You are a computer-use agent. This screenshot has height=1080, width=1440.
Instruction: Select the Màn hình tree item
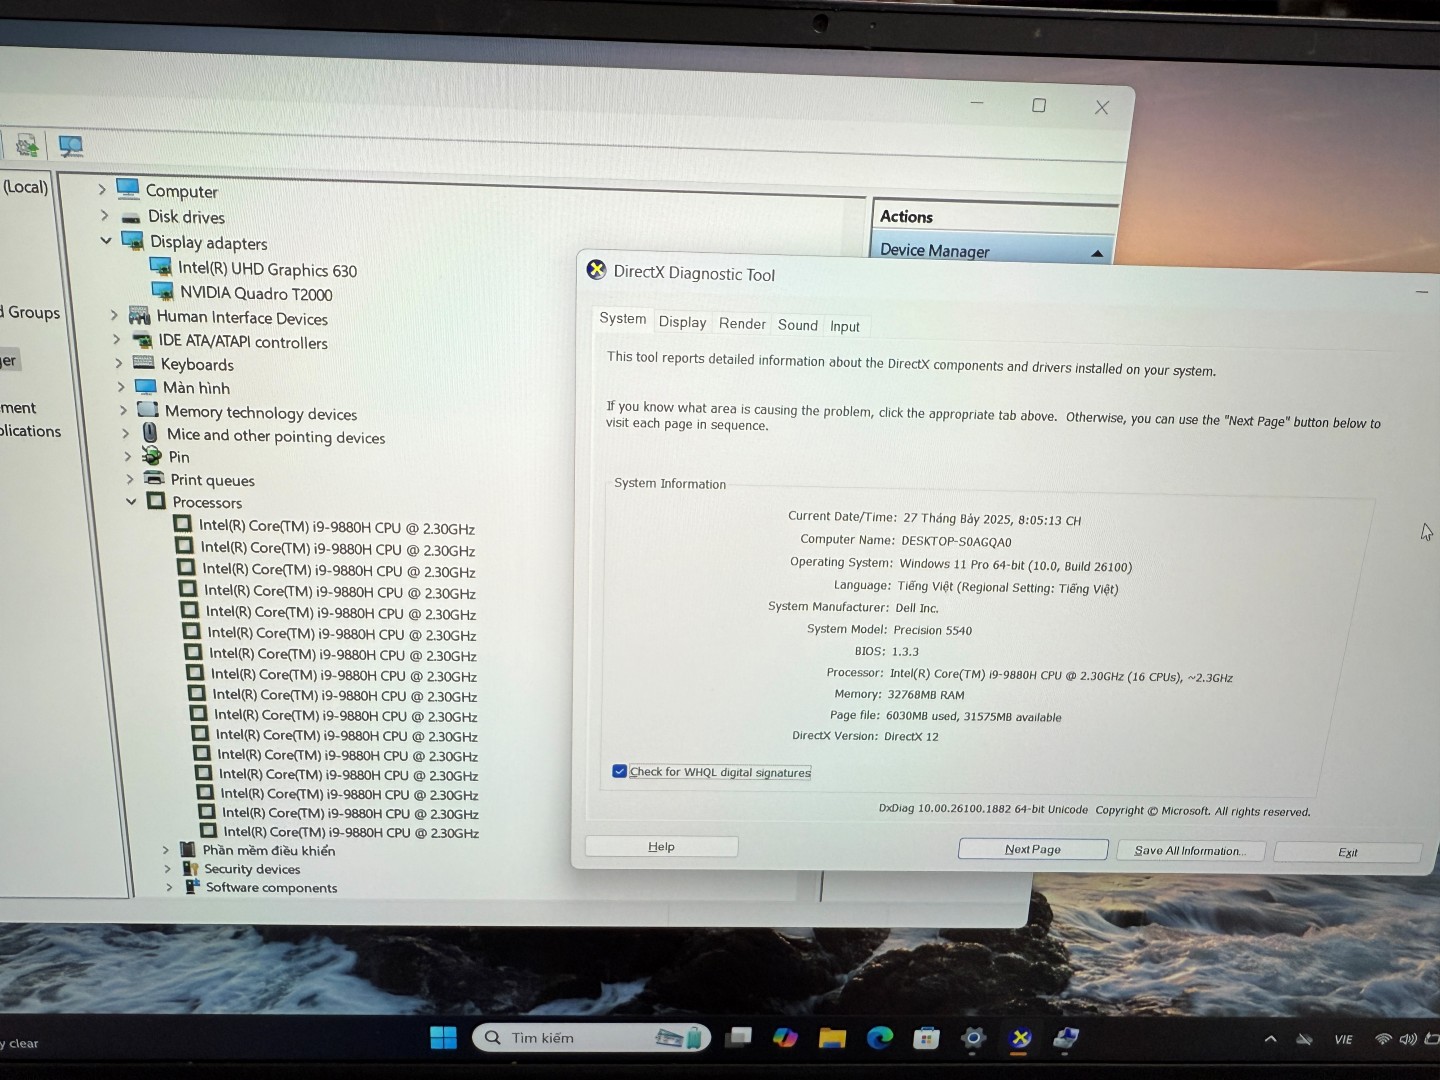[x=196, y=388]
